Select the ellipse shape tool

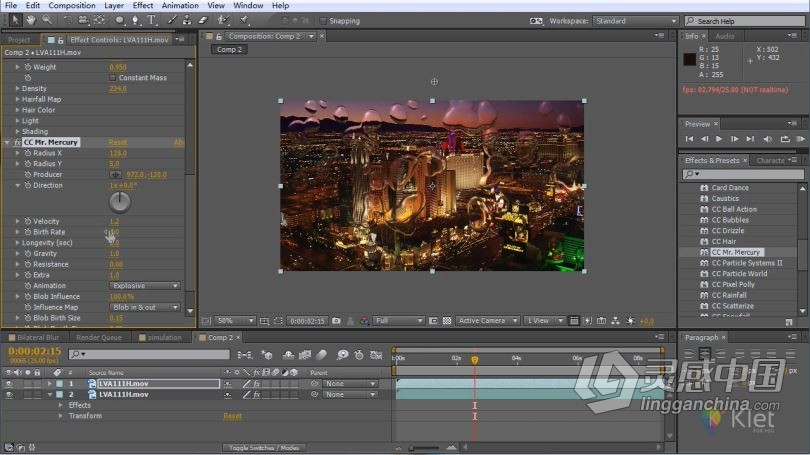pos(119,20)
